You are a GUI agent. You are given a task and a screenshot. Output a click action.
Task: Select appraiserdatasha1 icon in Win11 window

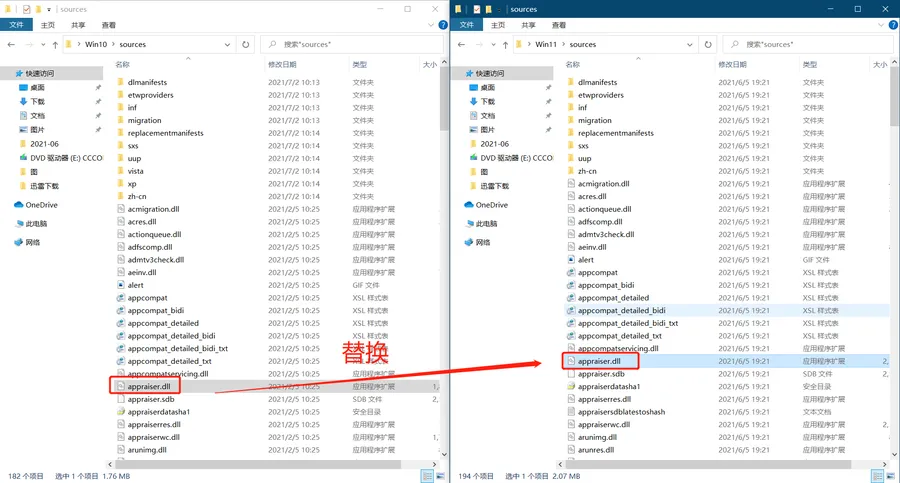tap(571, 387)
